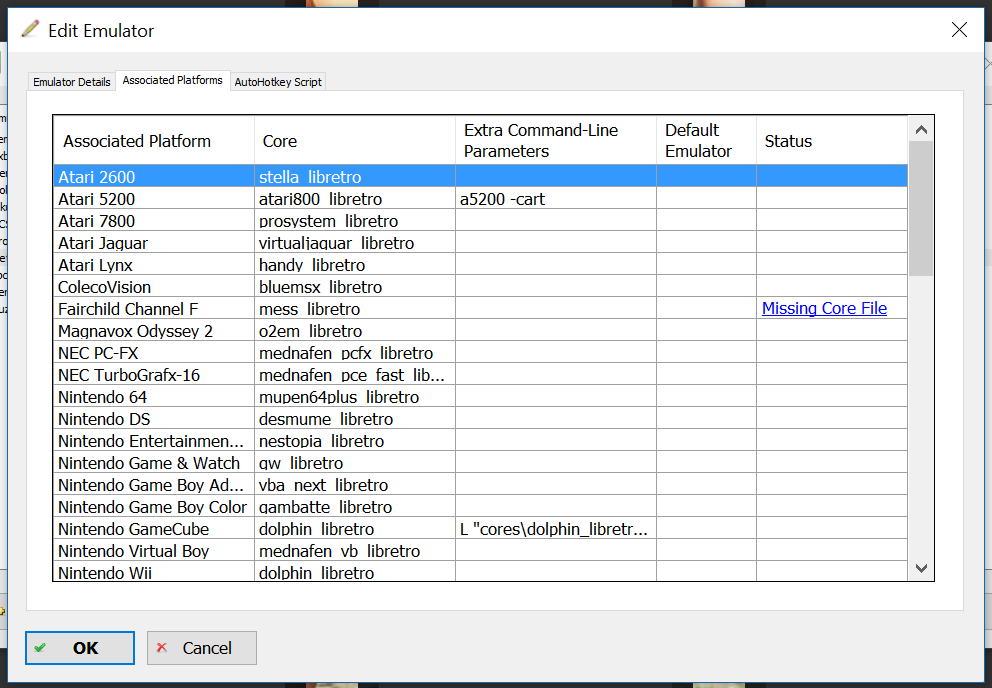The width and height of the screenshot is (992, 688).
Task: Click the L "cores\dolphin_libretr... parameters cell
Action: (556, 528)
